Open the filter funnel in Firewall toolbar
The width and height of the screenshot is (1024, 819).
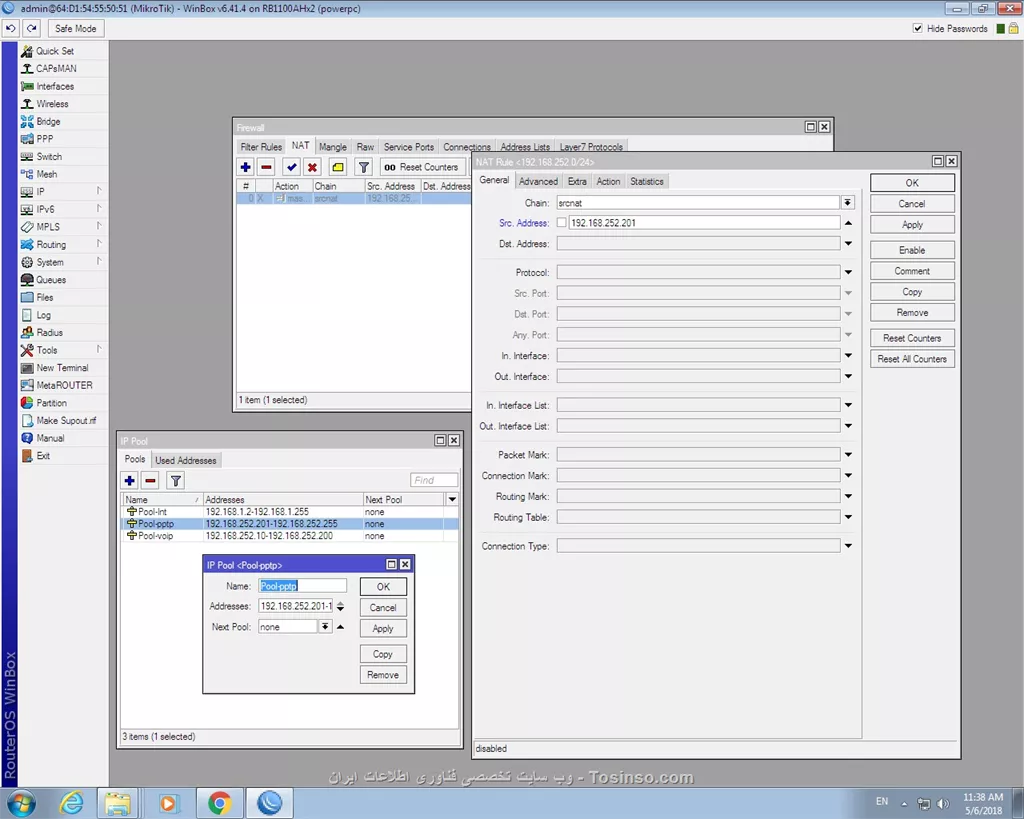pos(364,167)
